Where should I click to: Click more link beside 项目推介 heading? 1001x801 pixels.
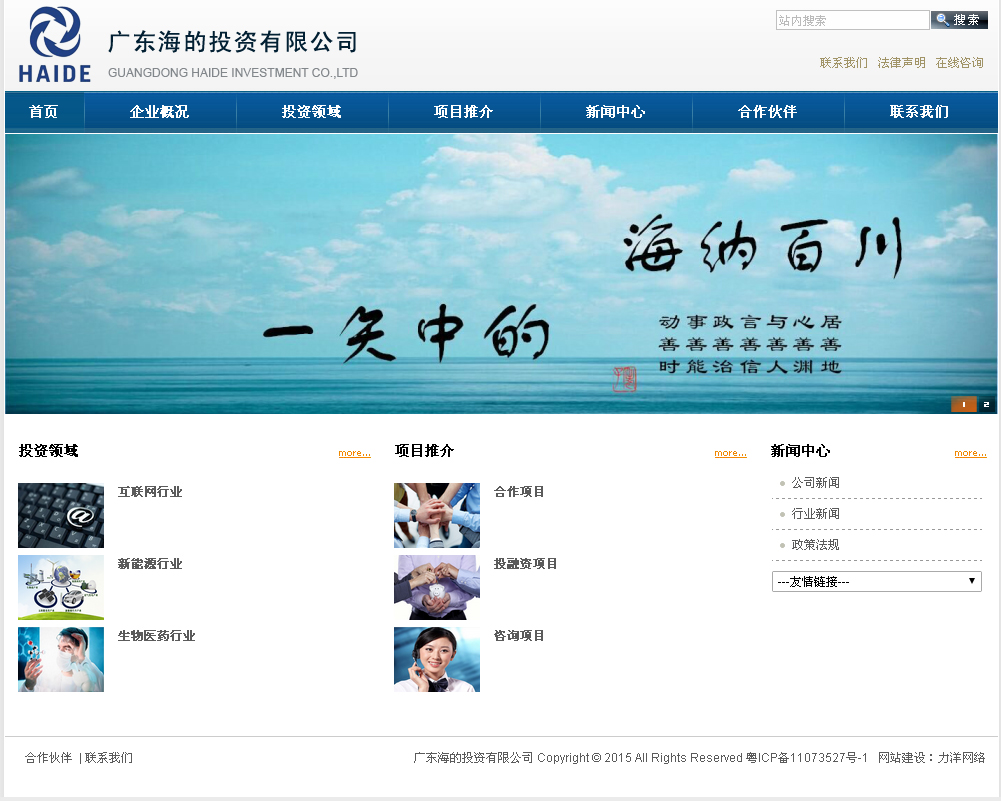[x=730, y=453]
